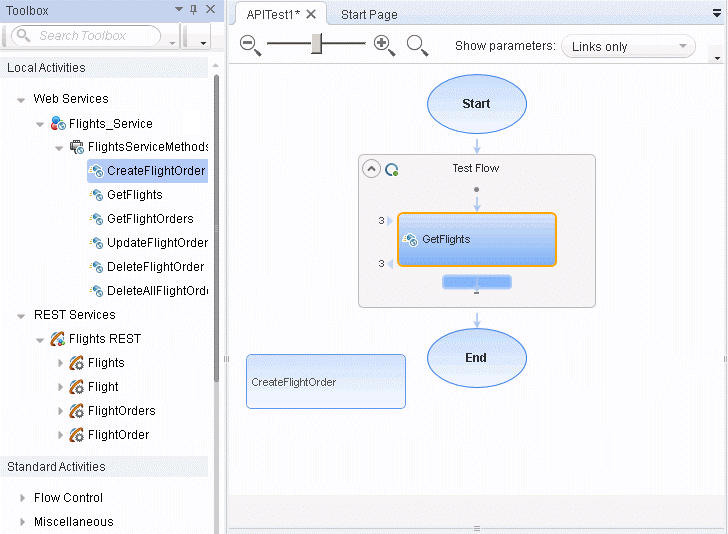
Task: Select UpdateFlightOrder in the toolbox tree
Action: (156, 243)
